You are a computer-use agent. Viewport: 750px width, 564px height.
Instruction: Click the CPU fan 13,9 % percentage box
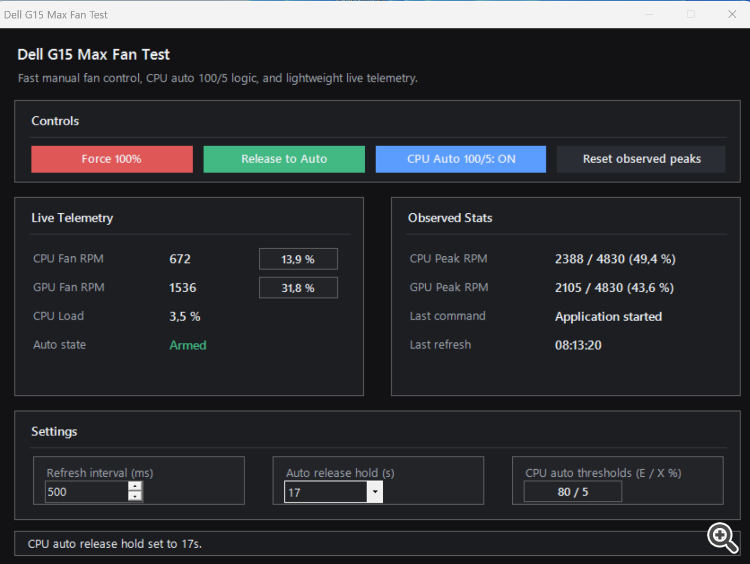[298, 259]
